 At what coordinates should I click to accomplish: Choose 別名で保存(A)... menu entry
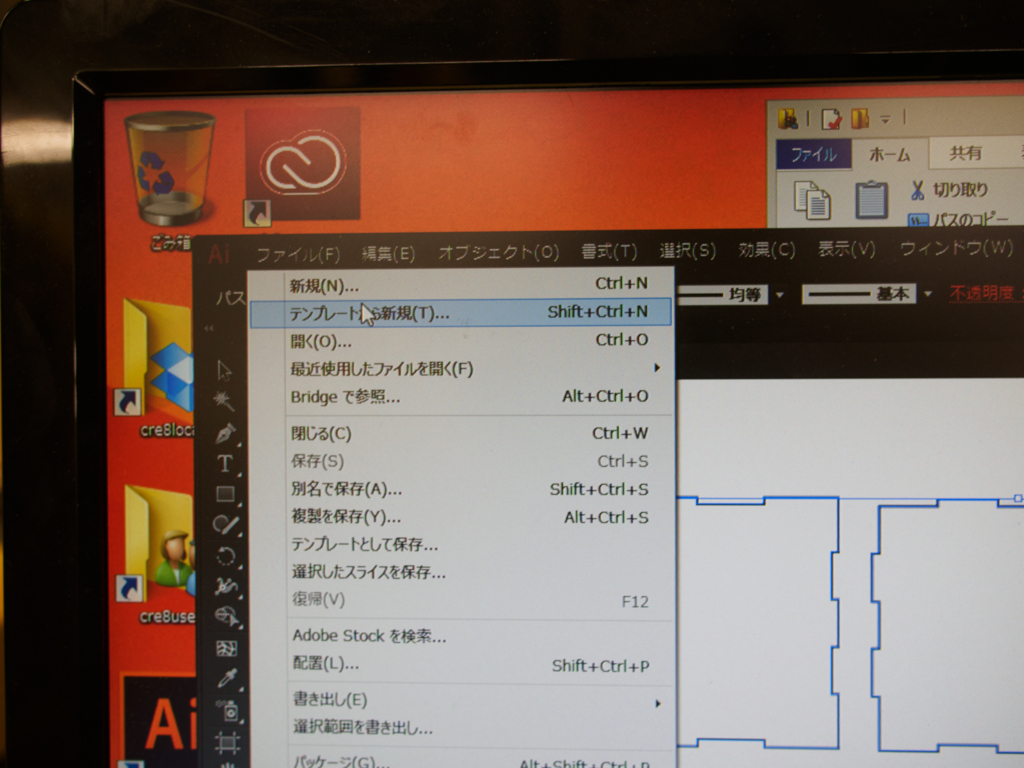coord(460,489)
